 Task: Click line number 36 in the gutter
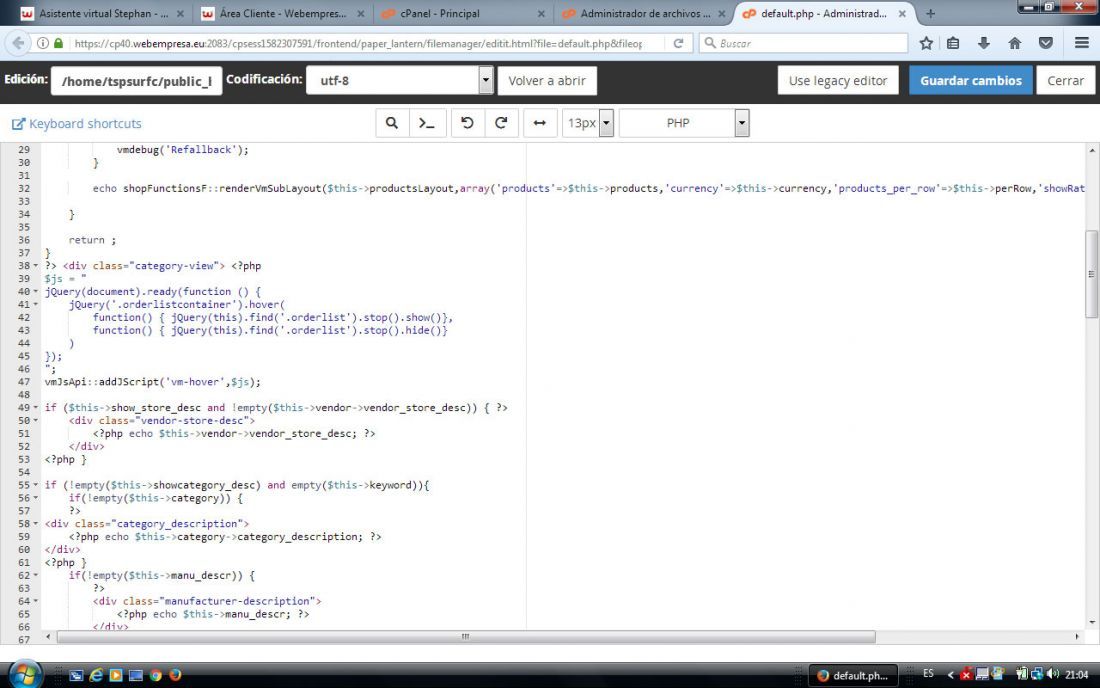click(25, 240)
